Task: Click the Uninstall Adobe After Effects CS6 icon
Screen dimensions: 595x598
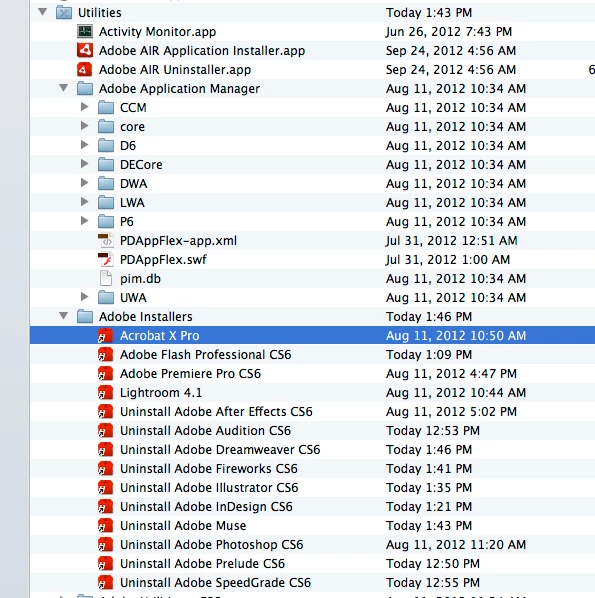Action: coord(106,412)
